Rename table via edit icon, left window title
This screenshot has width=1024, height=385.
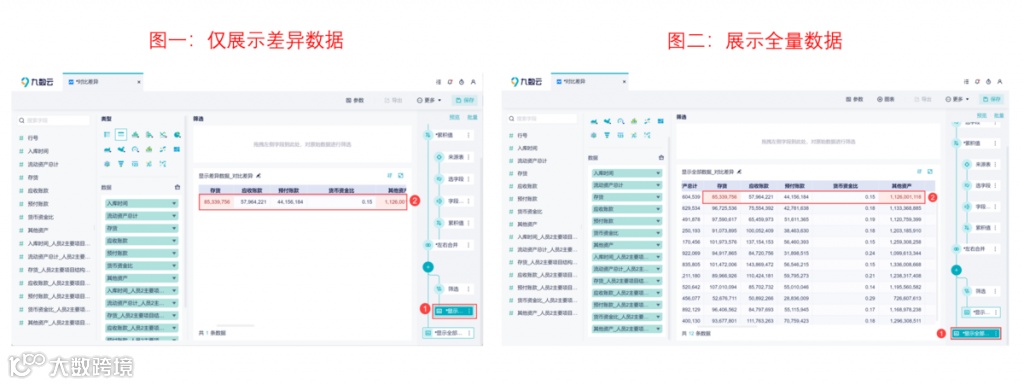coord(259,176)
